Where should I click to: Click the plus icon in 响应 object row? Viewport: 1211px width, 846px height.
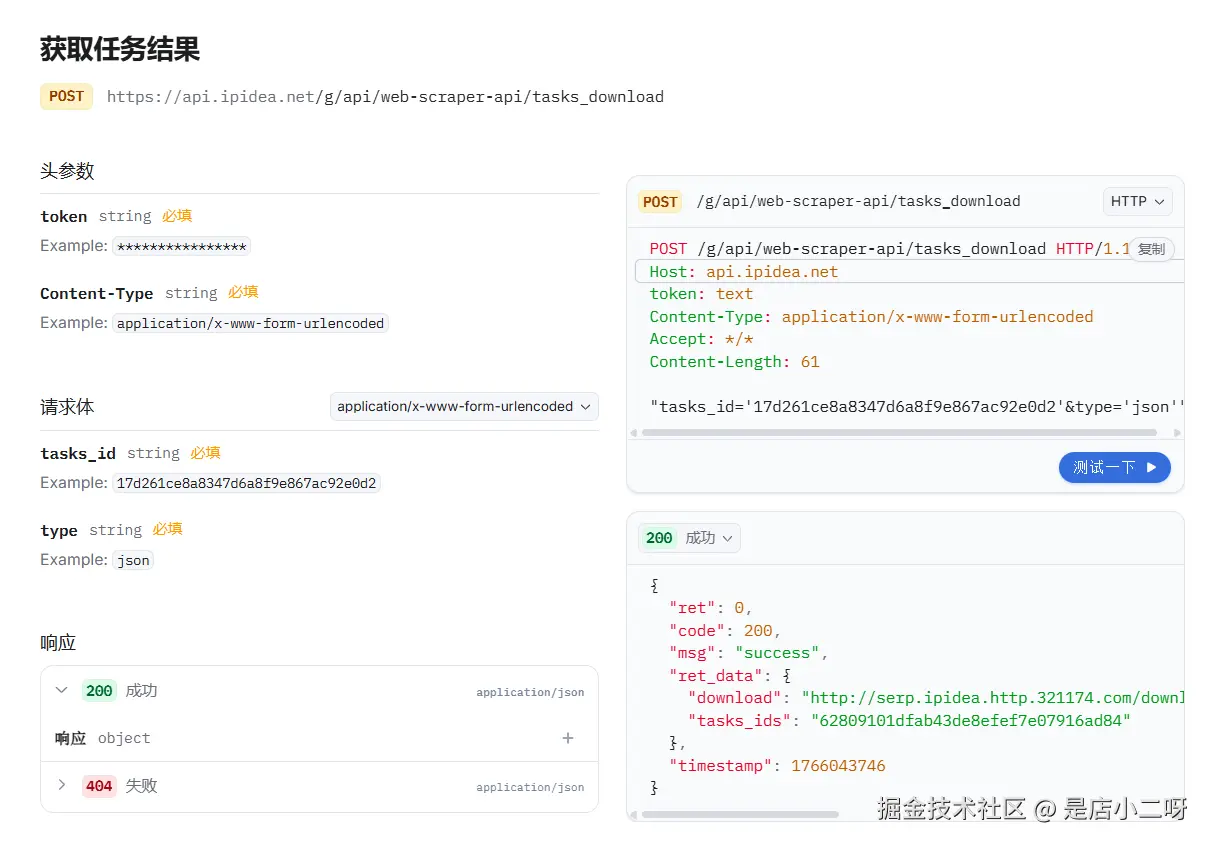pos(568,738)
